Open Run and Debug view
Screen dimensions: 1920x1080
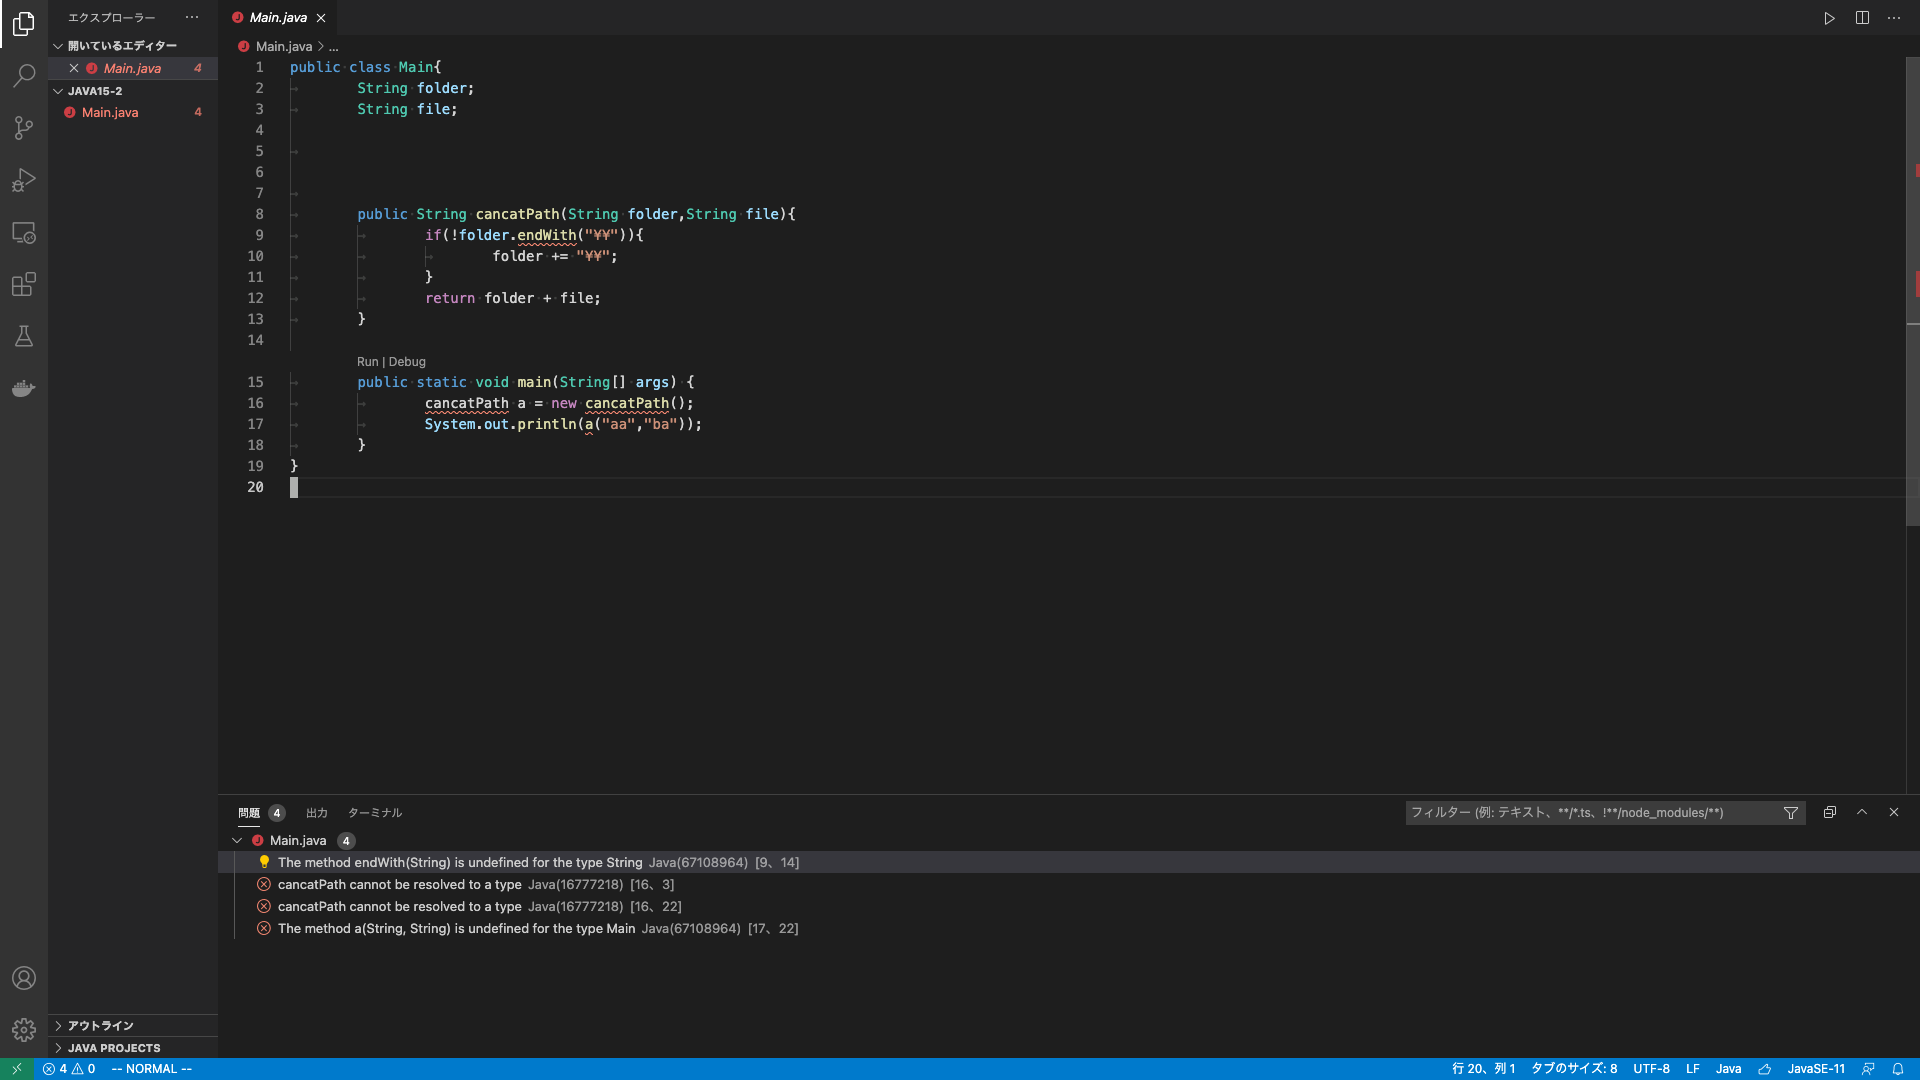tap(24, 180)
